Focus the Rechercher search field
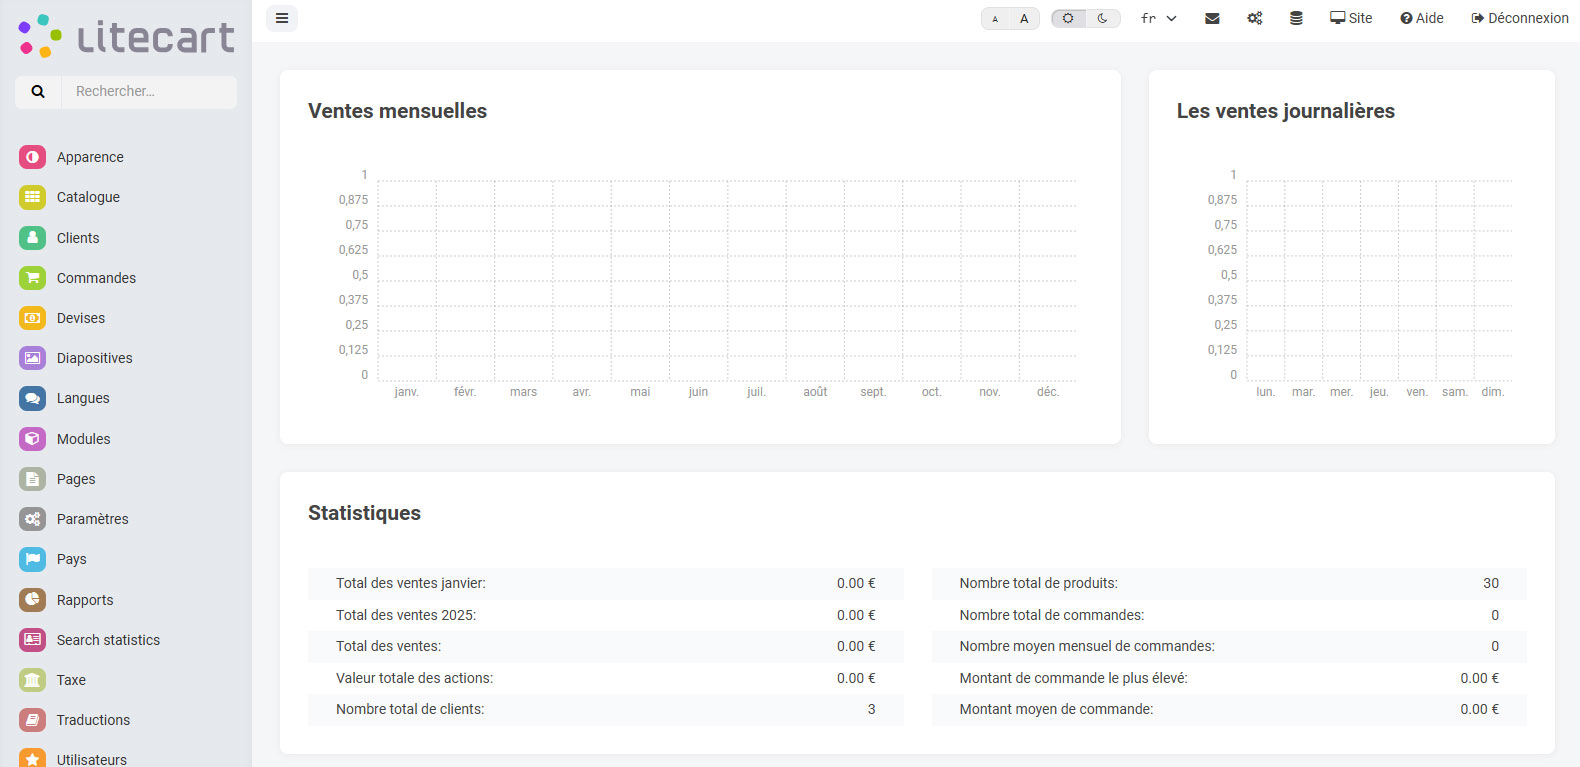Image resolution: width=1580 pixels, height=767 pixels. 148,91
